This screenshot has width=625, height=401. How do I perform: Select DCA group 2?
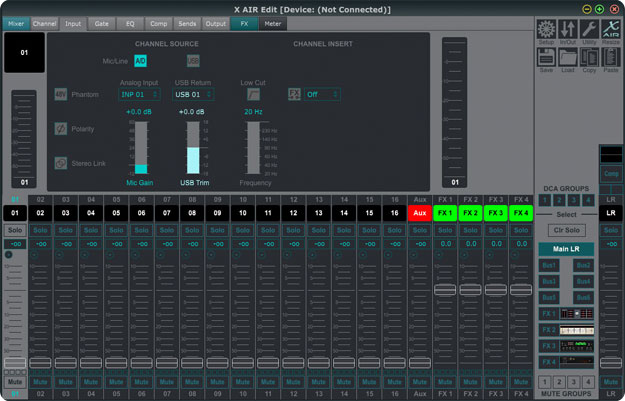pyautogui.click(x=559, y=200)
